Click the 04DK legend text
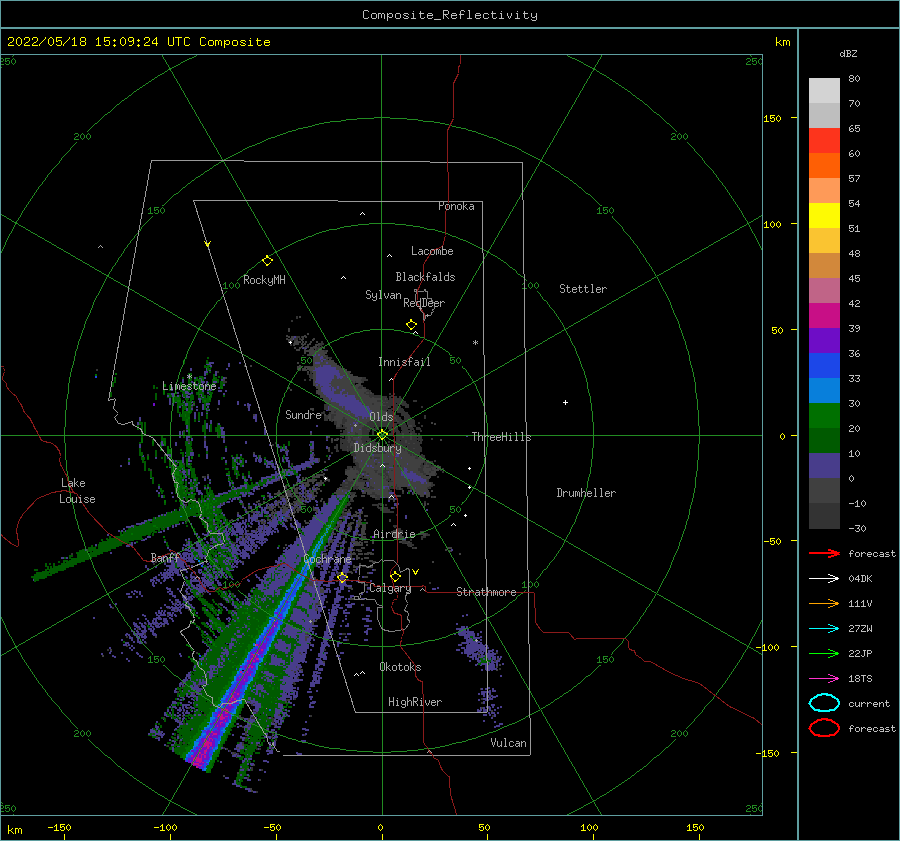Image resolution: width=900 pixels, height=841 pixels. pyautogui.click(x=860, y=579)
